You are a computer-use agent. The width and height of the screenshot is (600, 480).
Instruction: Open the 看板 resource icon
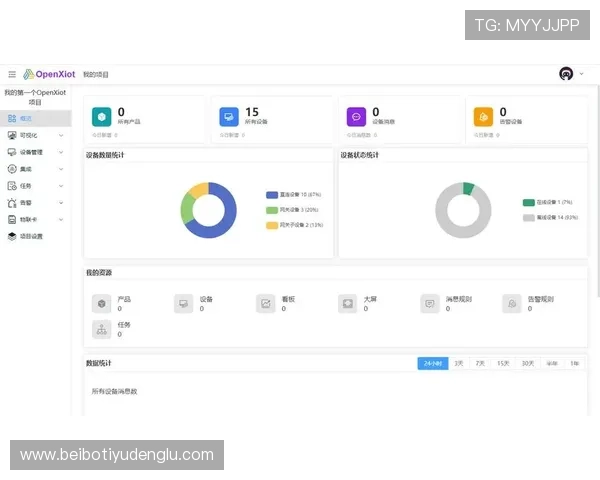click(266, 303)
